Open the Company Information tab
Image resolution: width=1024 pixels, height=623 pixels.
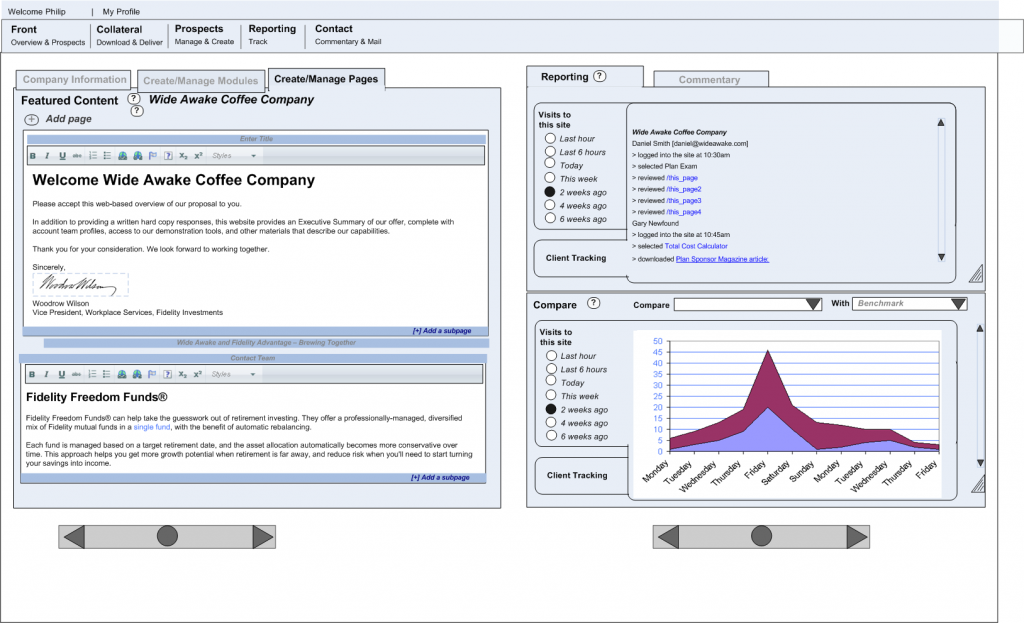point(74,80)
